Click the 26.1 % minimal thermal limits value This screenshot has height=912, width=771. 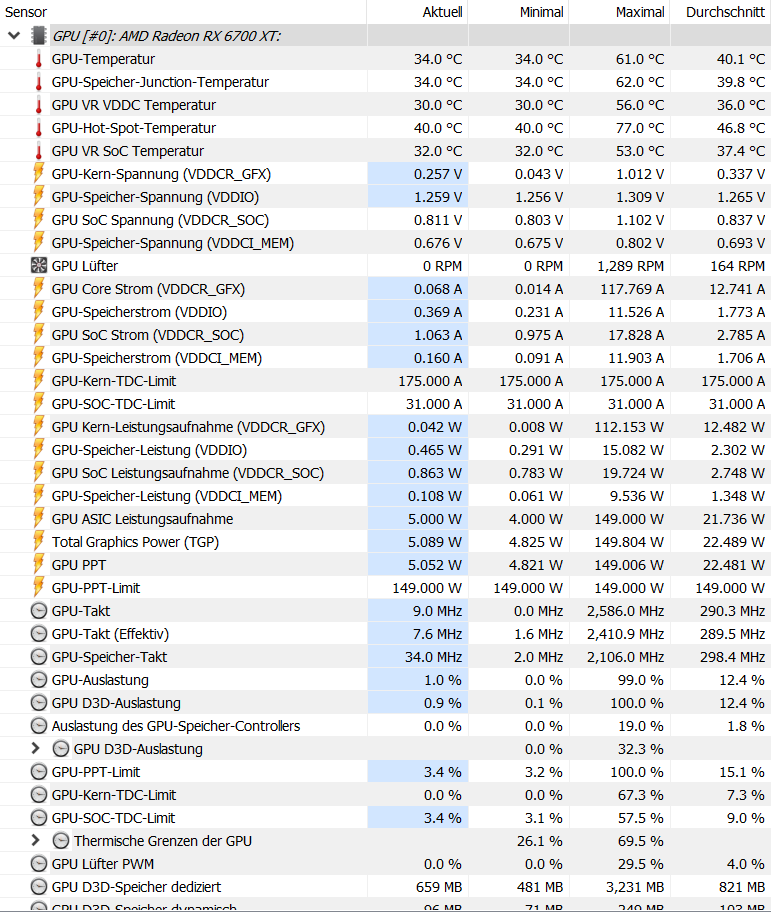[x=540, y=840]
